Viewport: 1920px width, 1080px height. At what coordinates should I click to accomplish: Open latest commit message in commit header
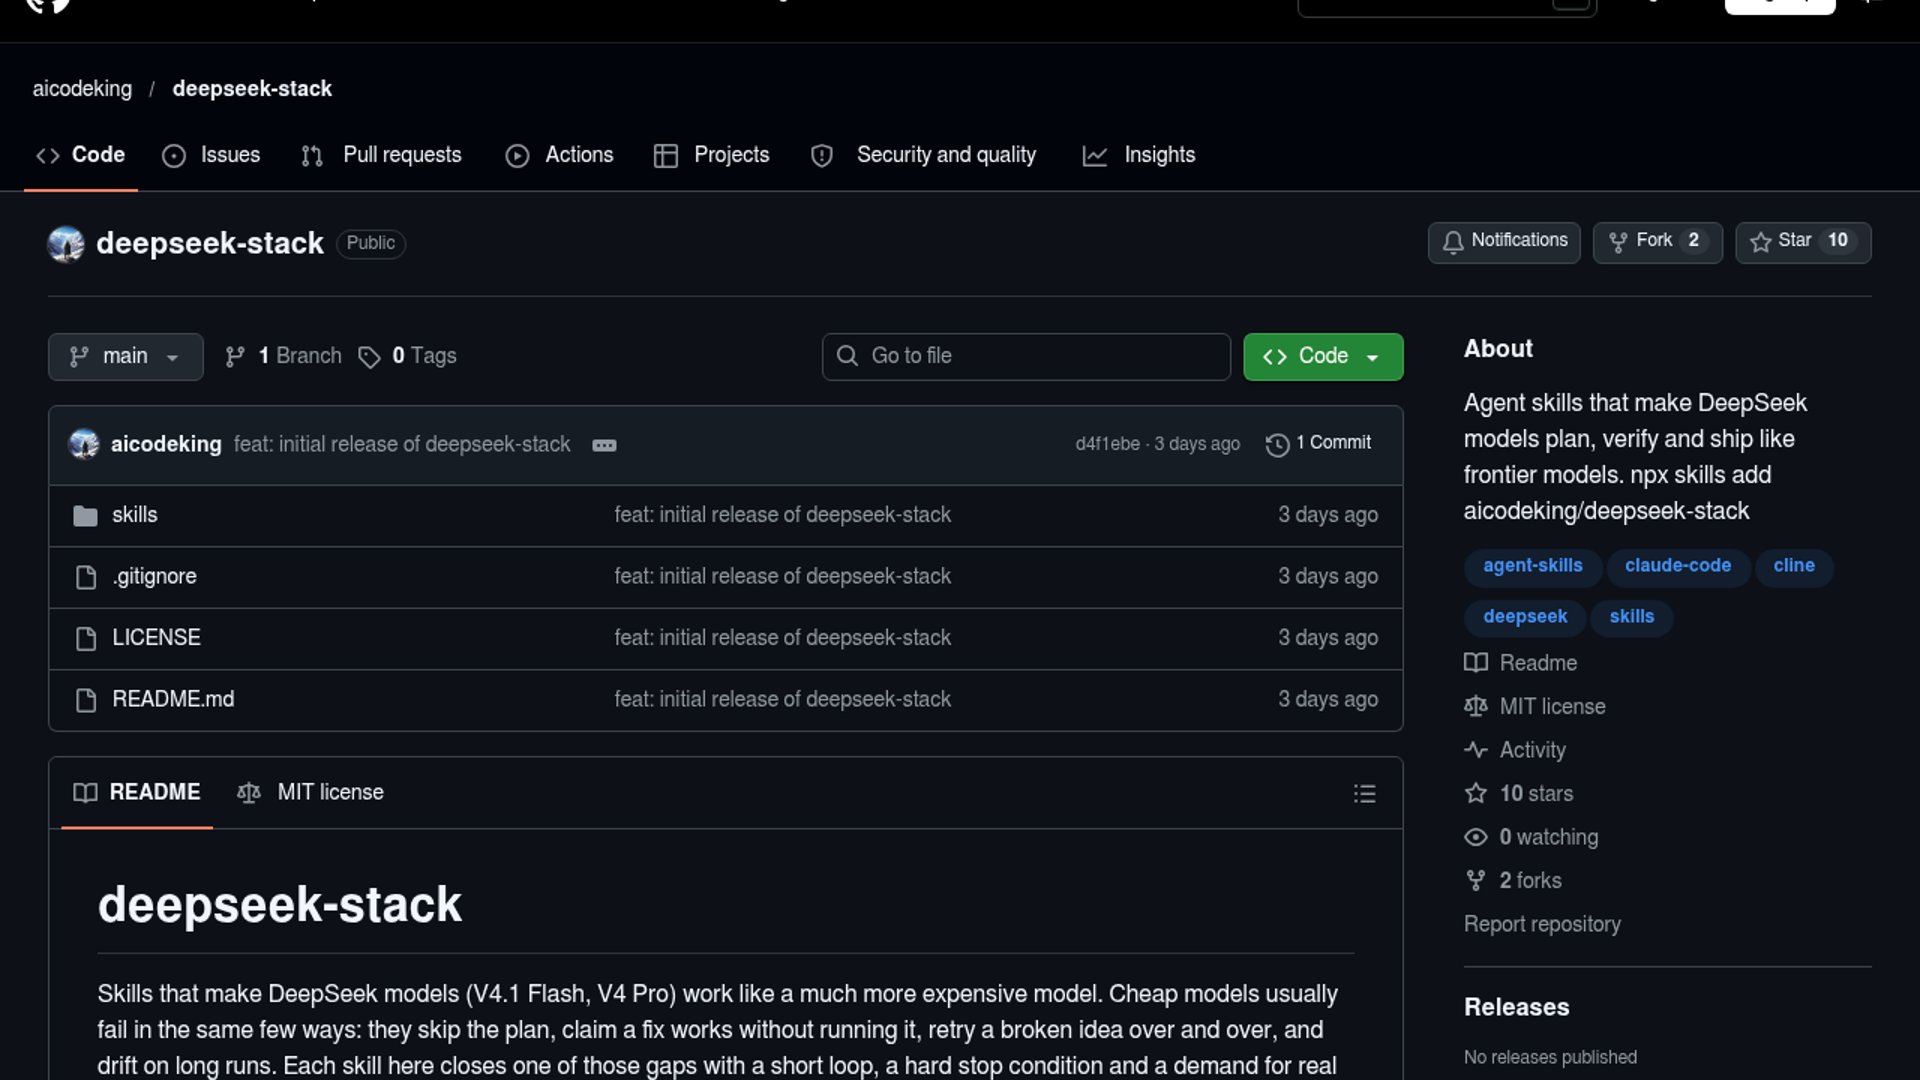click(x=402, y=444)
